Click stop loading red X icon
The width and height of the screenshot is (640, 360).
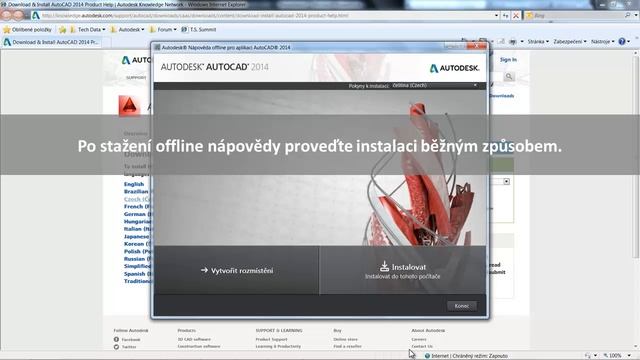[x=516, y=16]
